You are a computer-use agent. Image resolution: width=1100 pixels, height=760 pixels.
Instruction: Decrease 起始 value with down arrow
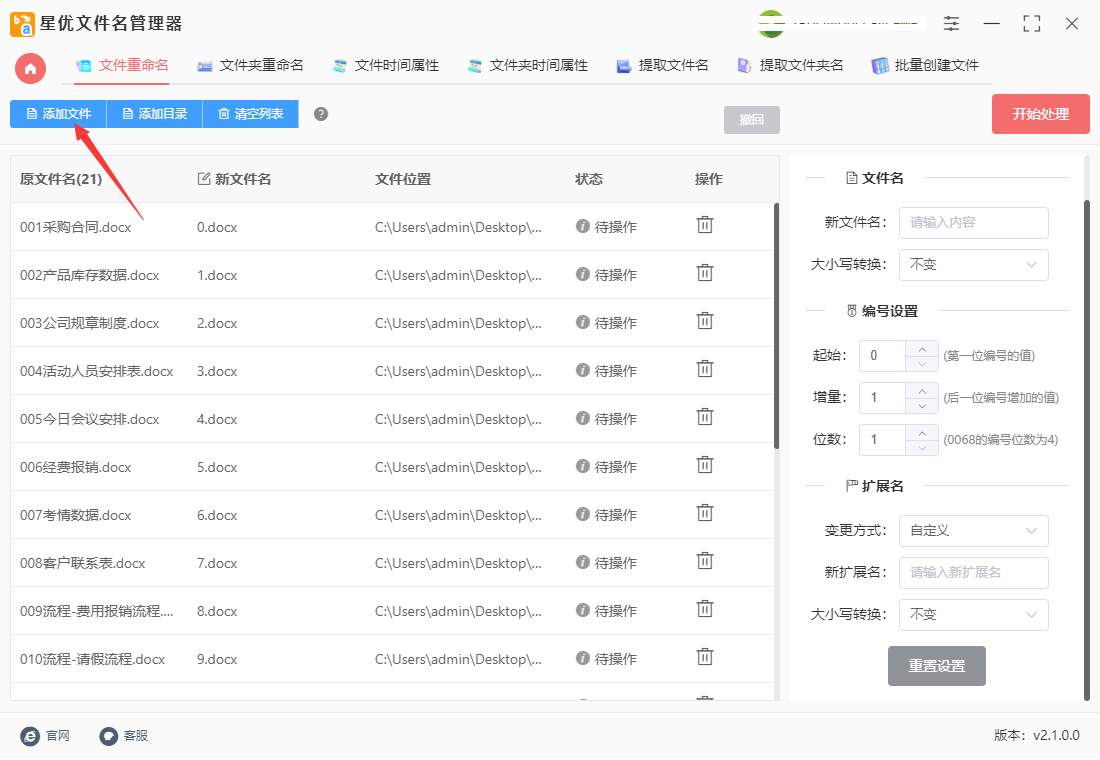[922, 364]
